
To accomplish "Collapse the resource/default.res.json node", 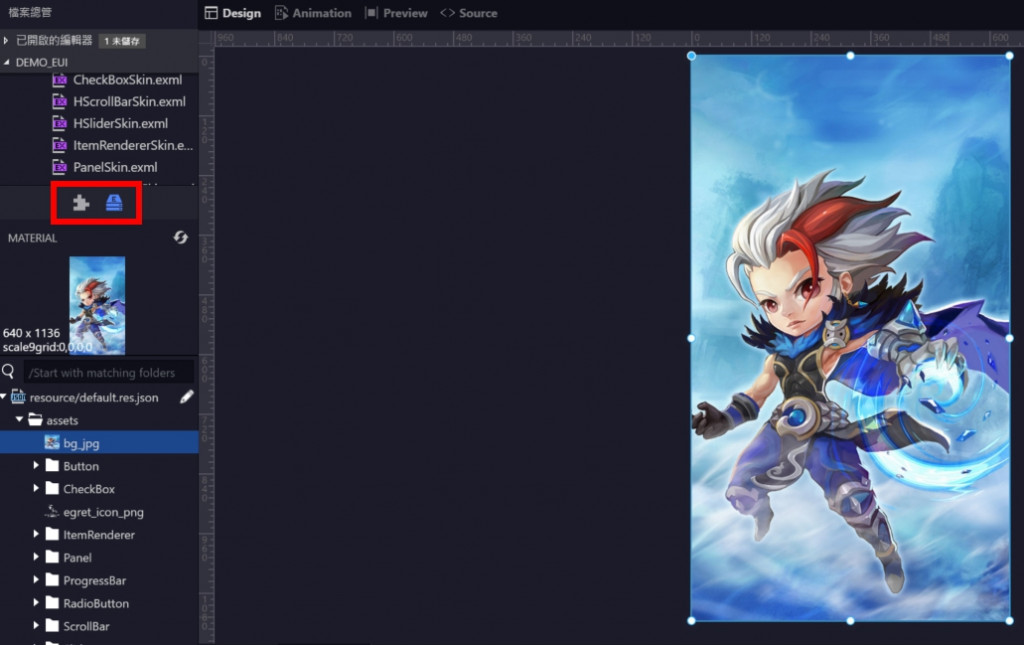I will coord(4,396).
